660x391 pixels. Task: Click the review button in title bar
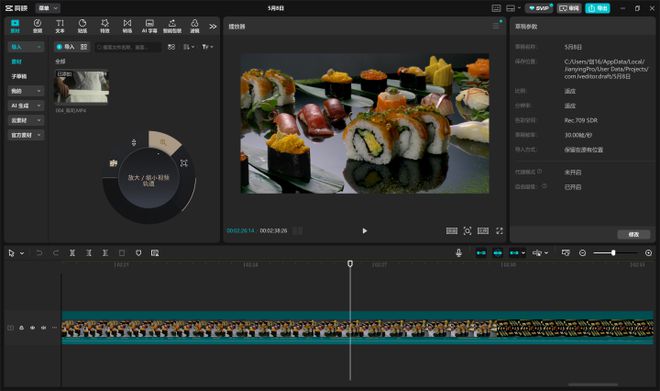(569, 8)
